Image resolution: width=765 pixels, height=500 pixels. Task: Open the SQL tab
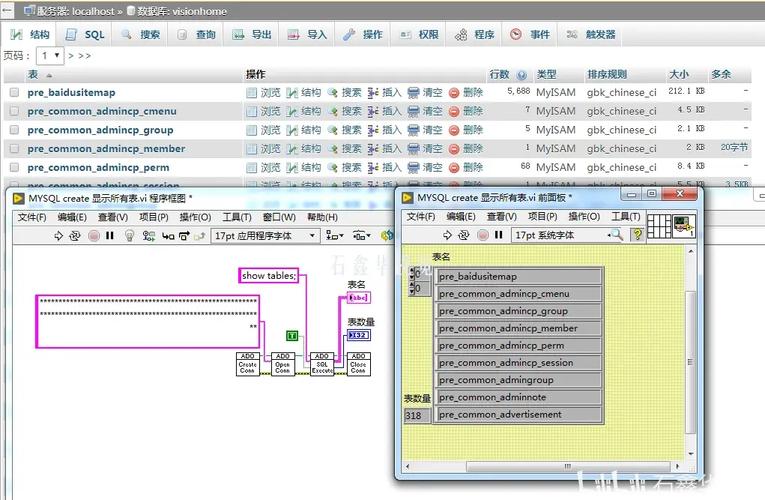click(x=85, y=35)
